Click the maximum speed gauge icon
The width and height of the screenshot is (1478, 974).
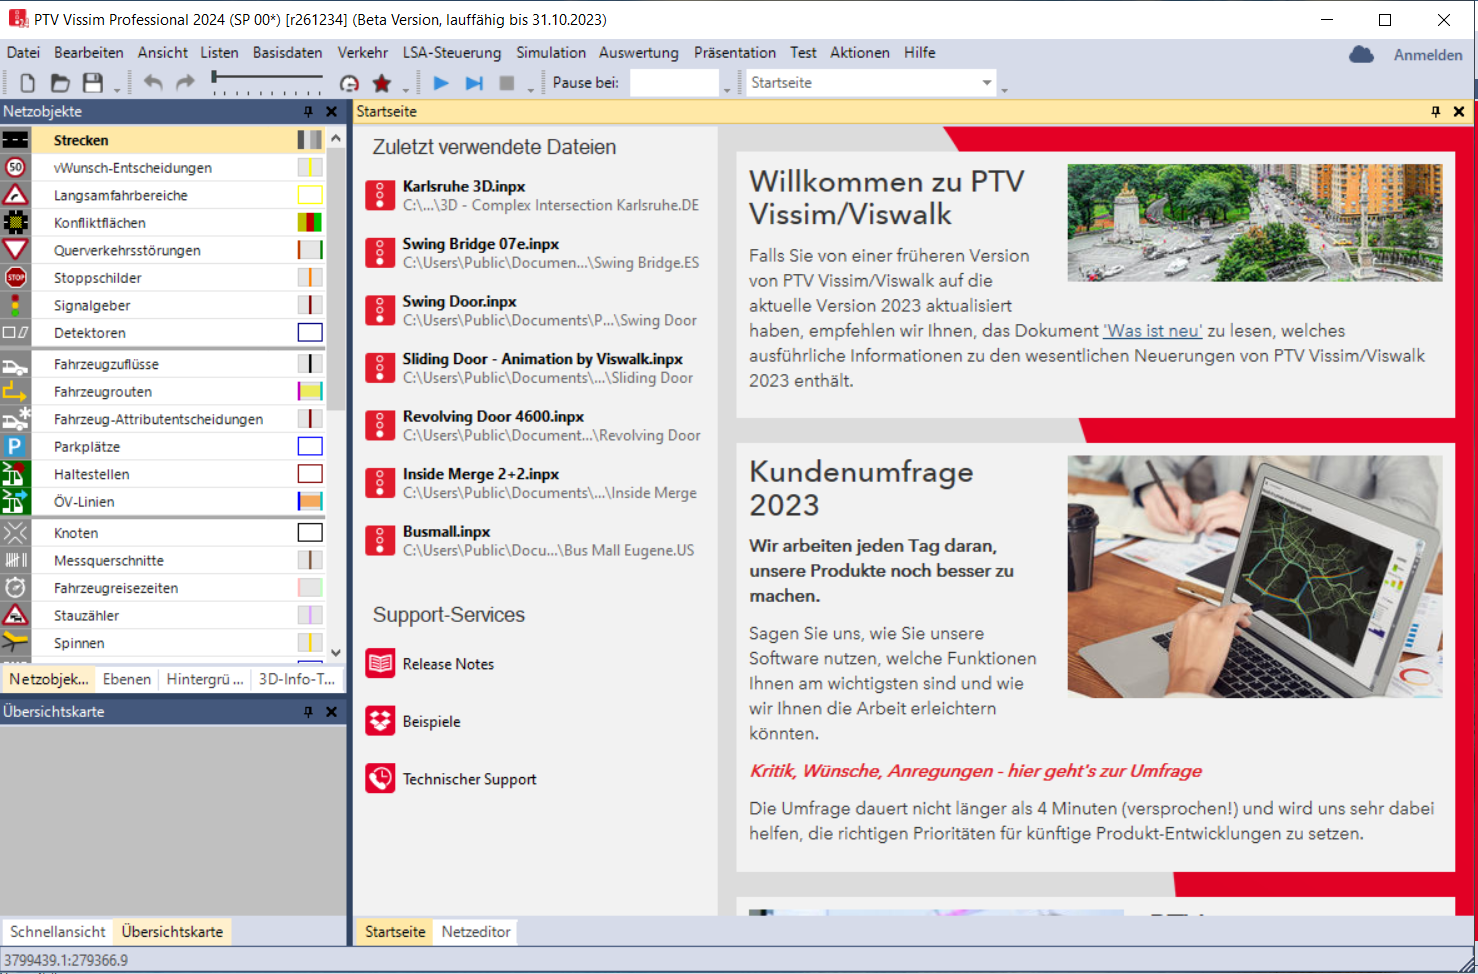click(x=349, y=83)
